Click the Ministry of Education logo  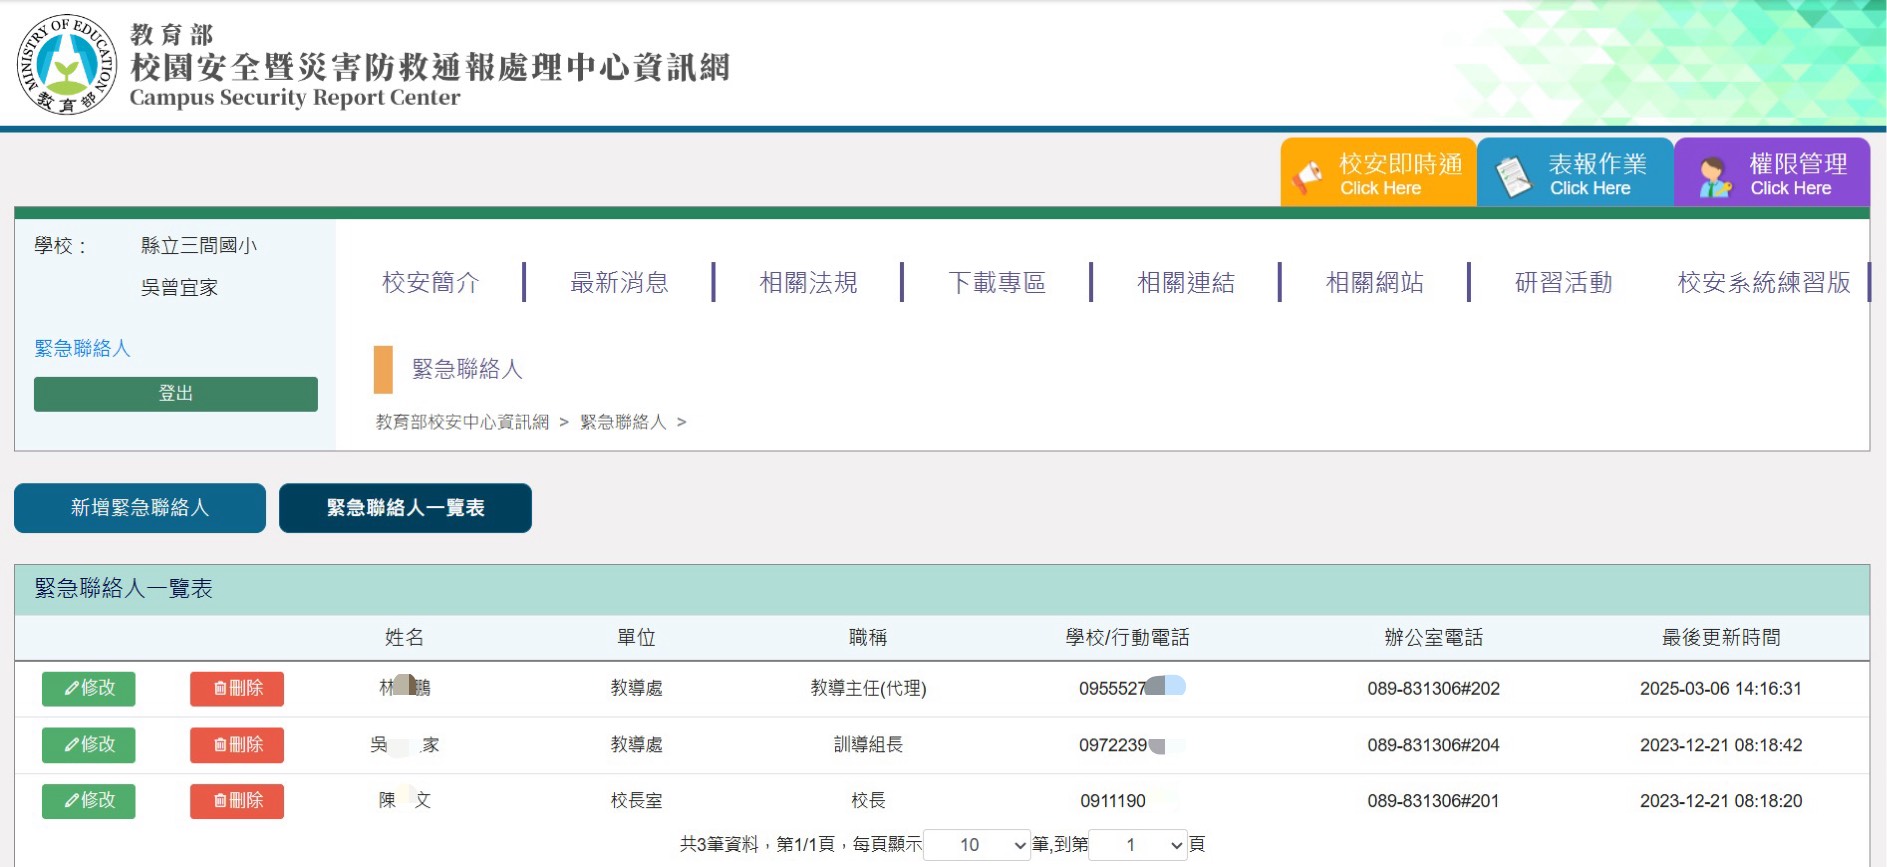click(66, 65)
